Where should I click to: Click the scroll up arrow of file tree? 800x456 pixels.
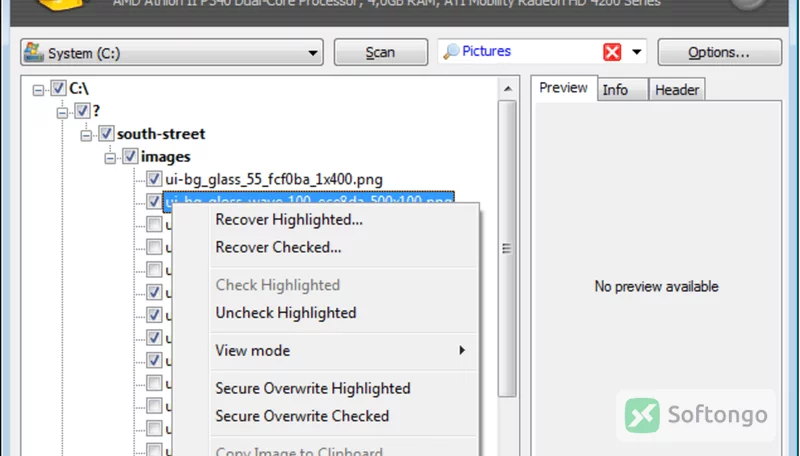coord(508,89)
